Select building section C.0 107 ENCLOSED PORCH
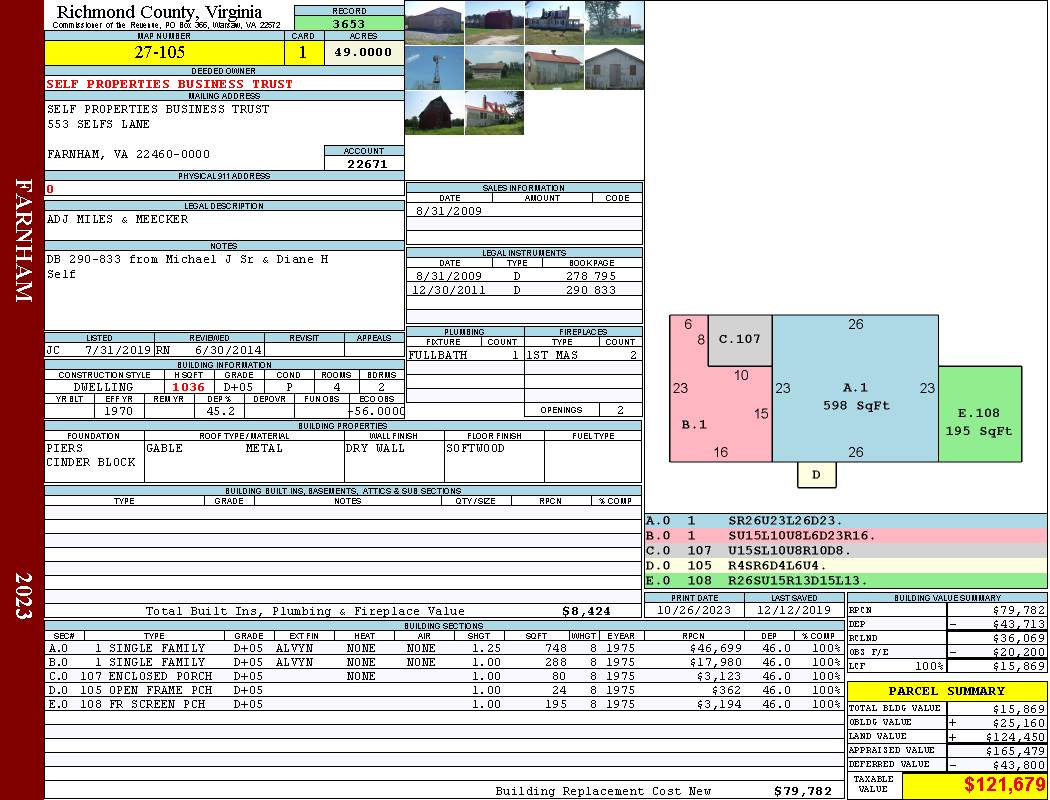The height and width of the screenshot is (800, 1050). [x=445, y=676]
